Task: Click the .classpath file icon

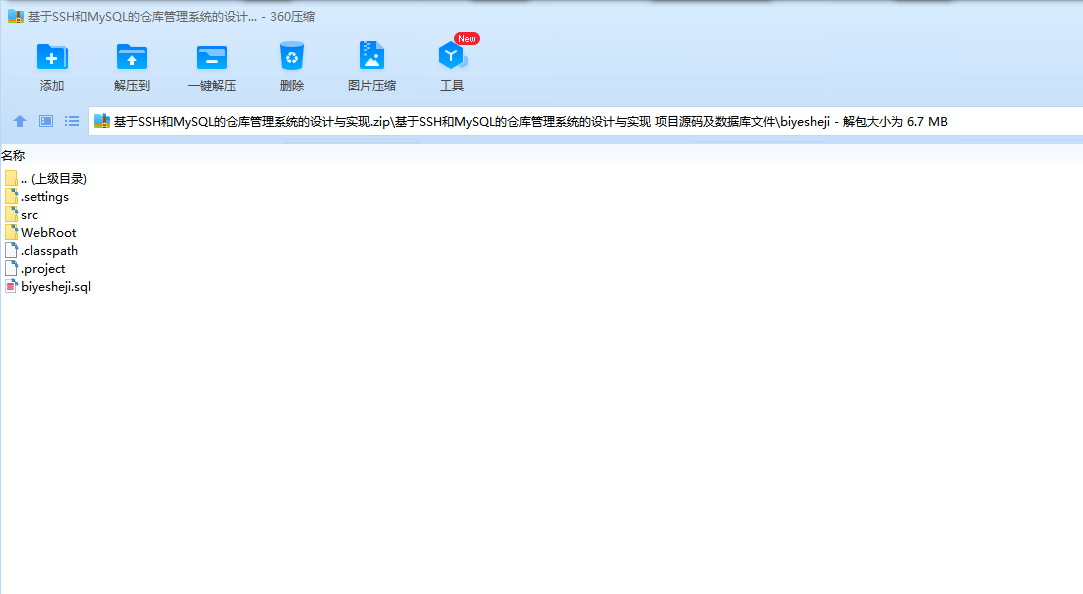Action: coord(11,251)
